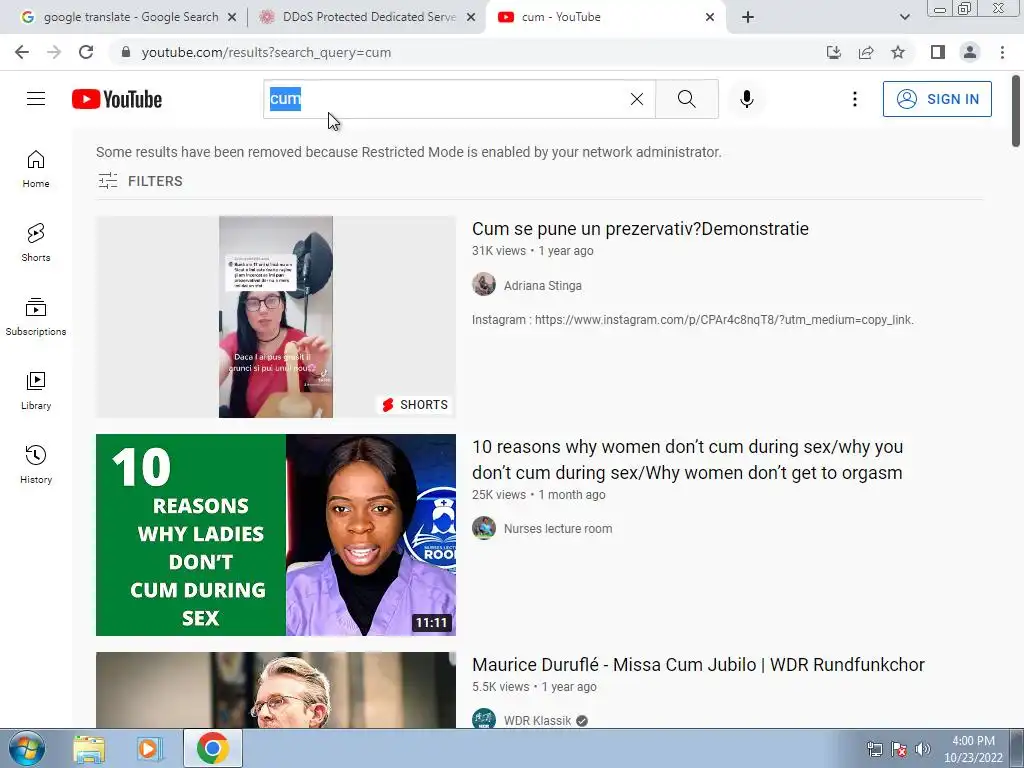Open 10 reasons video title
This screenshot has width=1024, height=768.
point(687,460)
